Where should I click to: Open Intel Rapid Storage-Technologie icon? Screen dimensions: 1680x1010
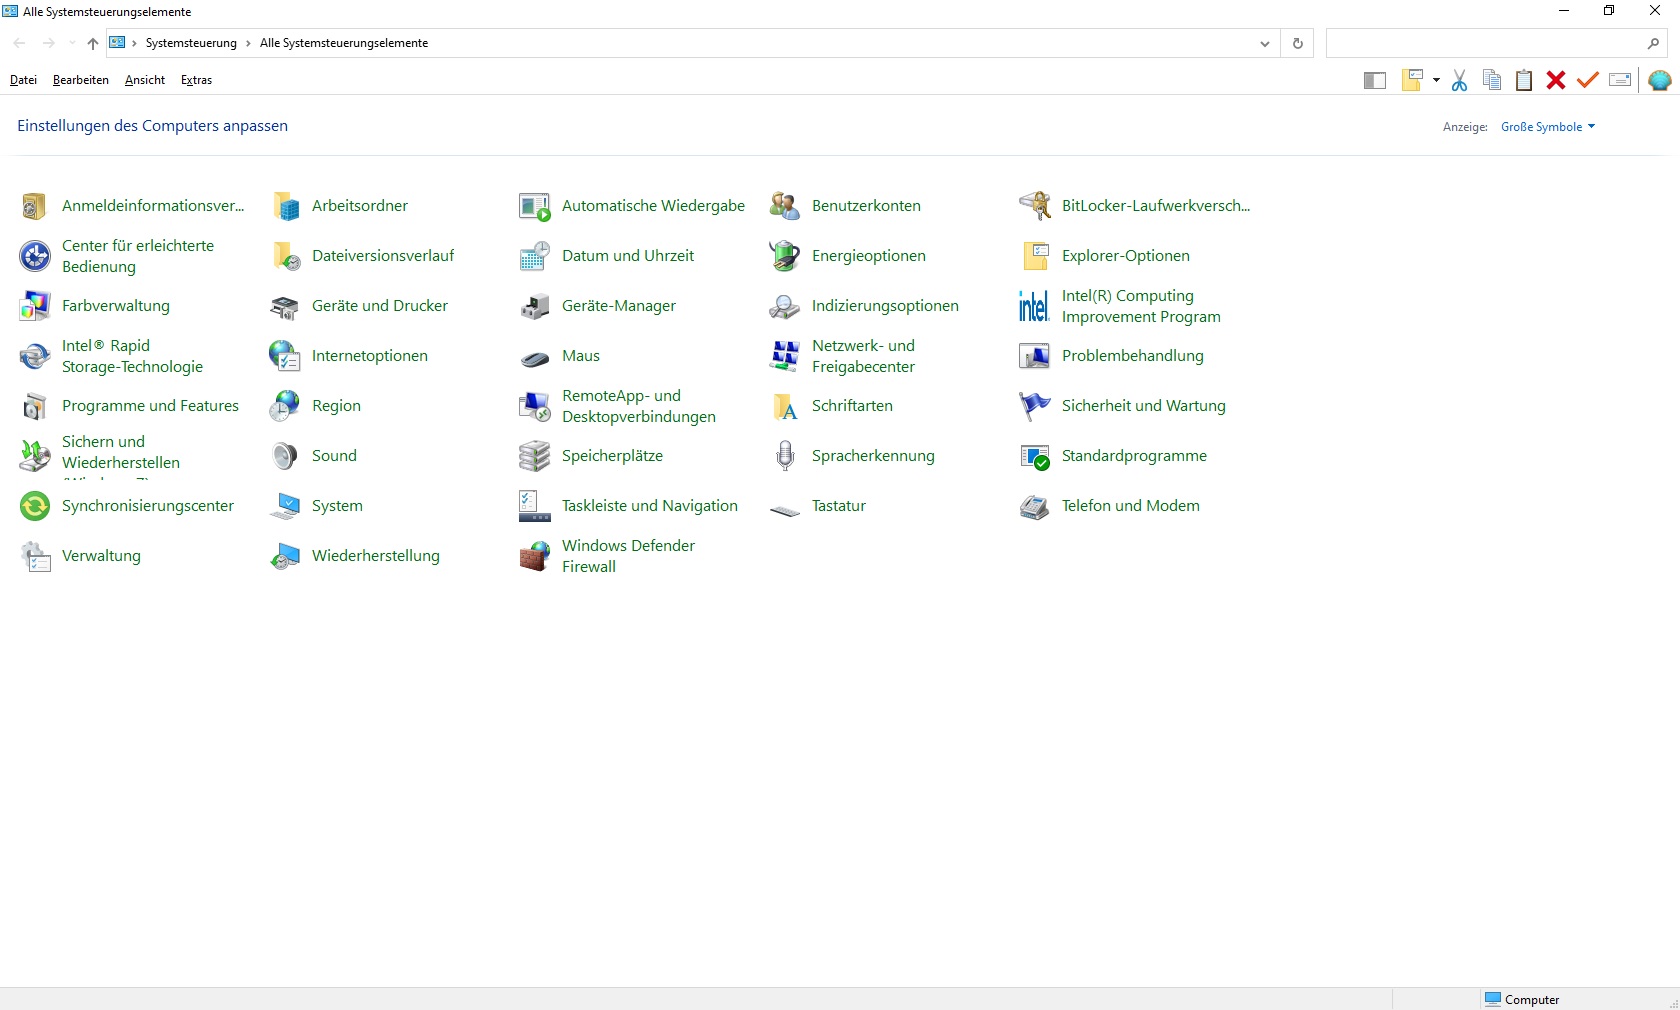[x=34, y=356]
